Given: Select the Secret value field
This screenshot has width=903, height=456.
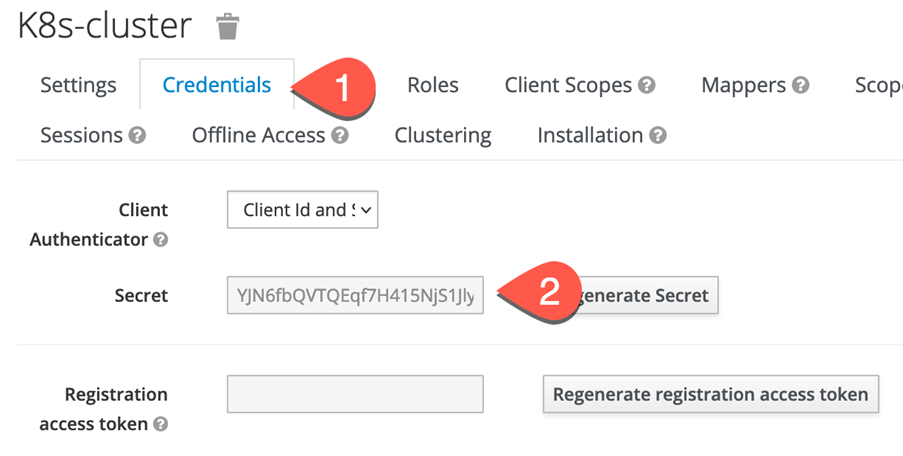Looking at the screenshot, I should 355,295.
